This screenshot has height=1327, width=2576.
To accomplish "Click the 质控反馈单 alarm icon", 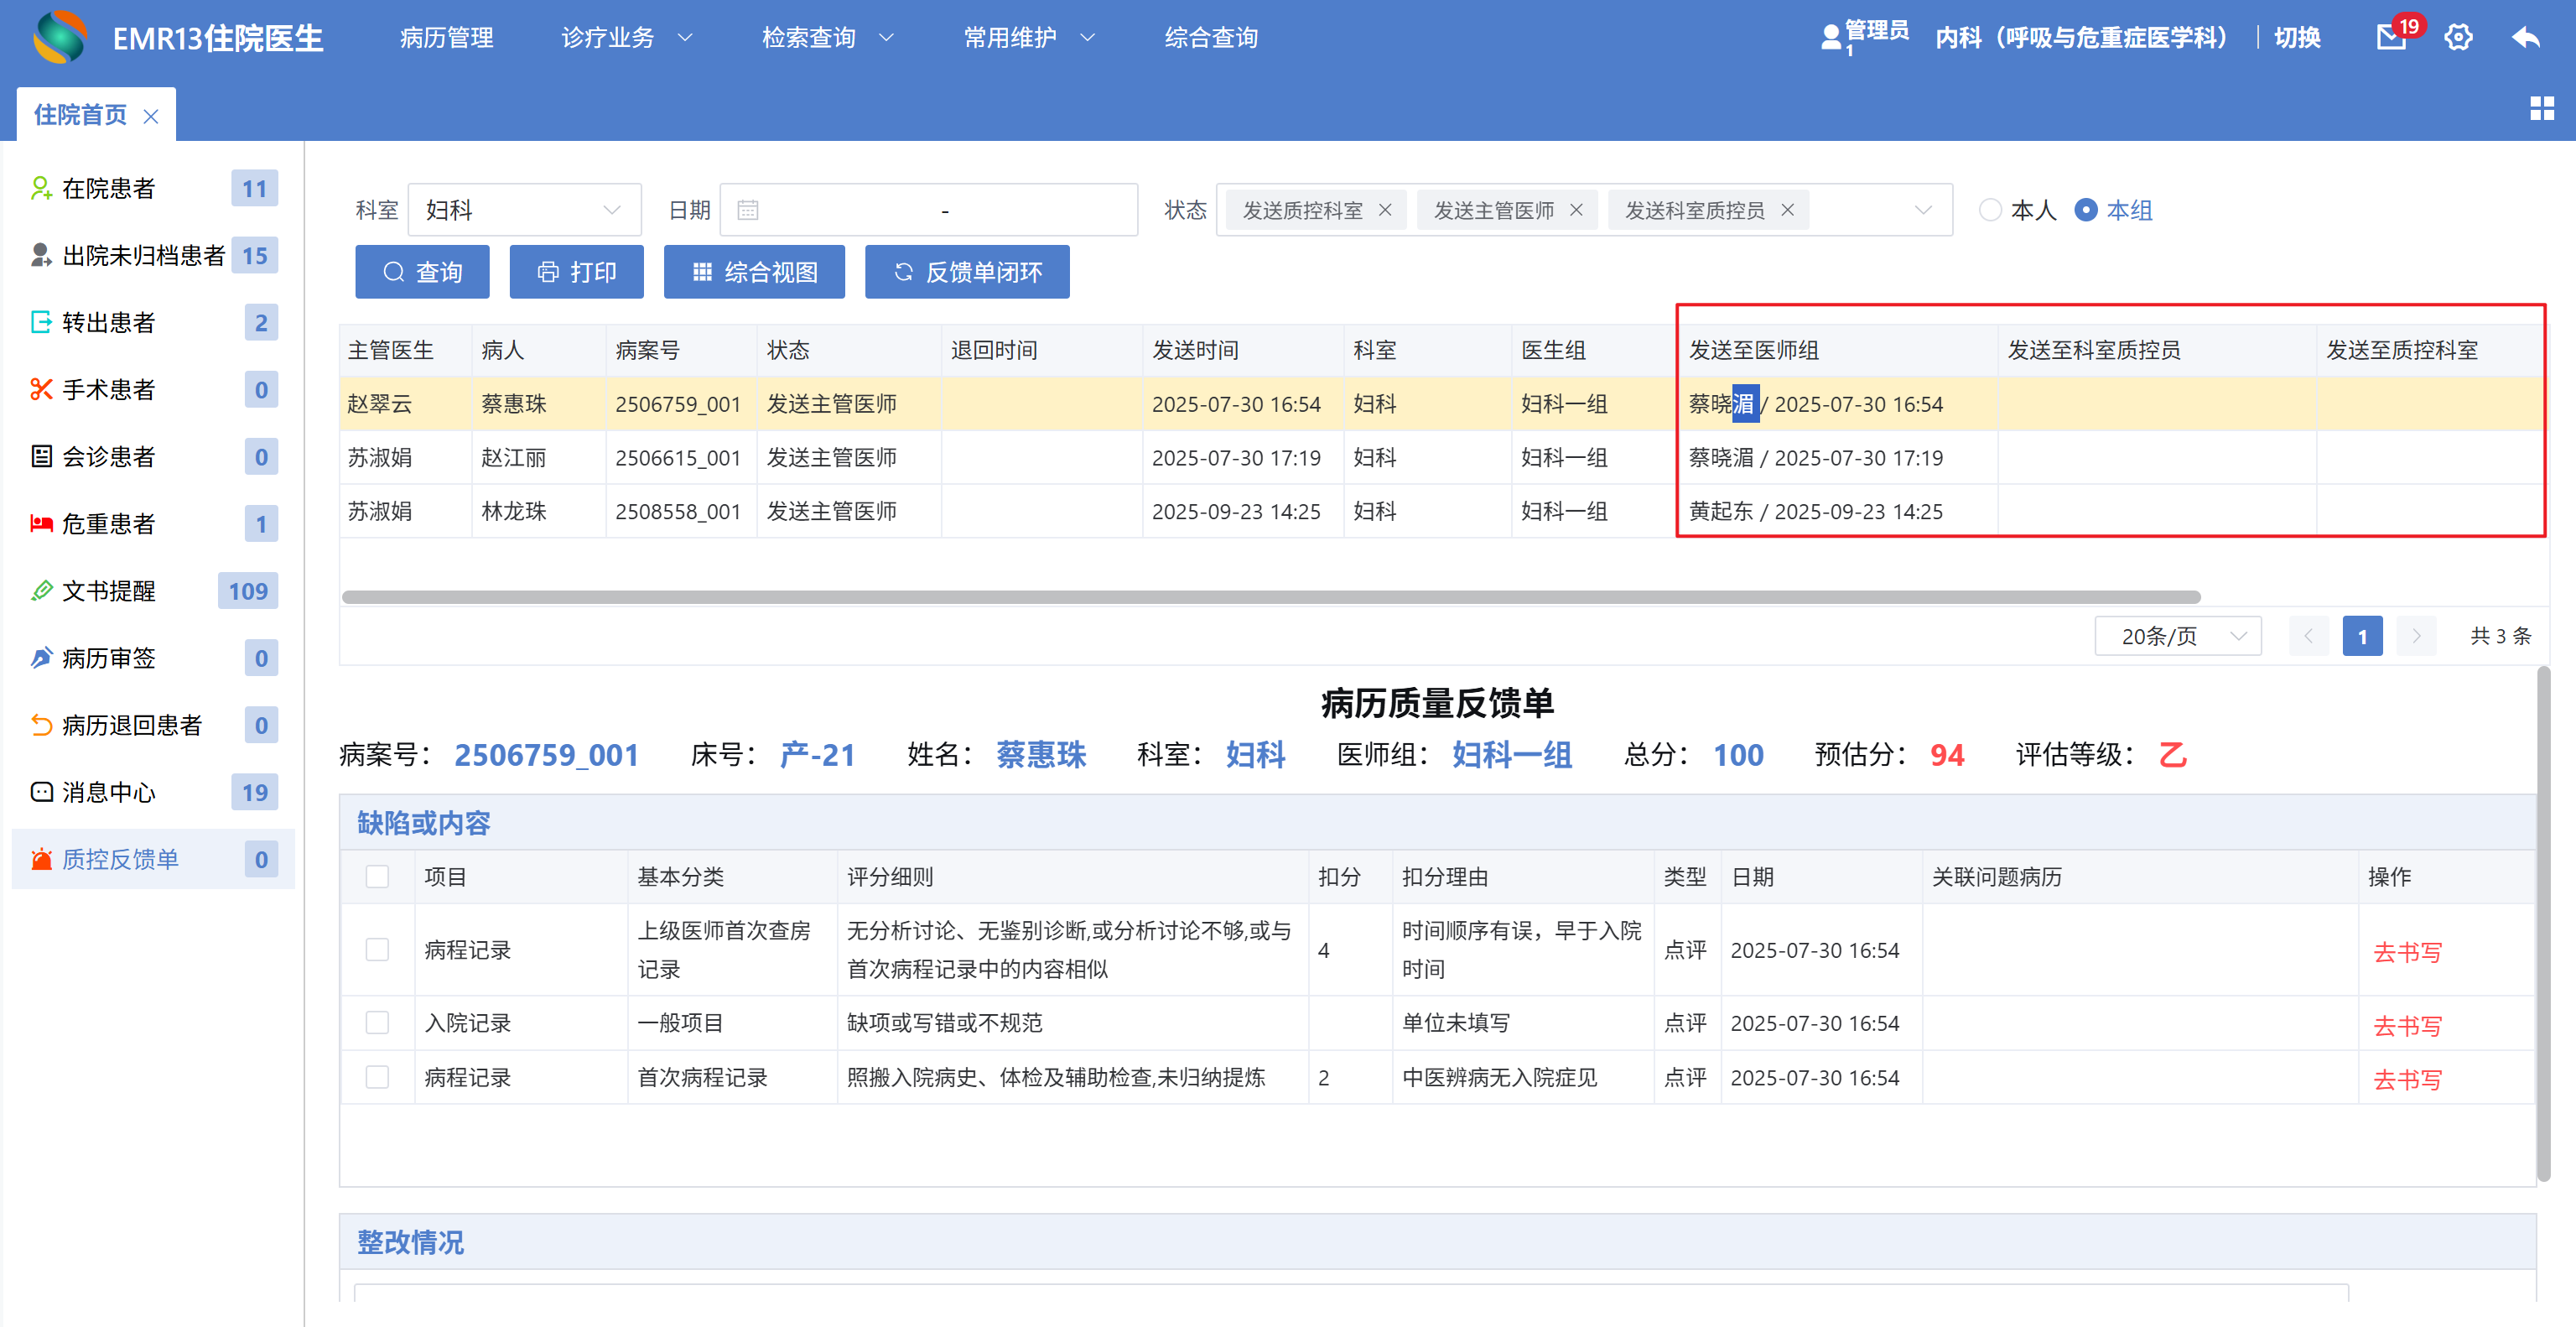I will coord(41,859).
